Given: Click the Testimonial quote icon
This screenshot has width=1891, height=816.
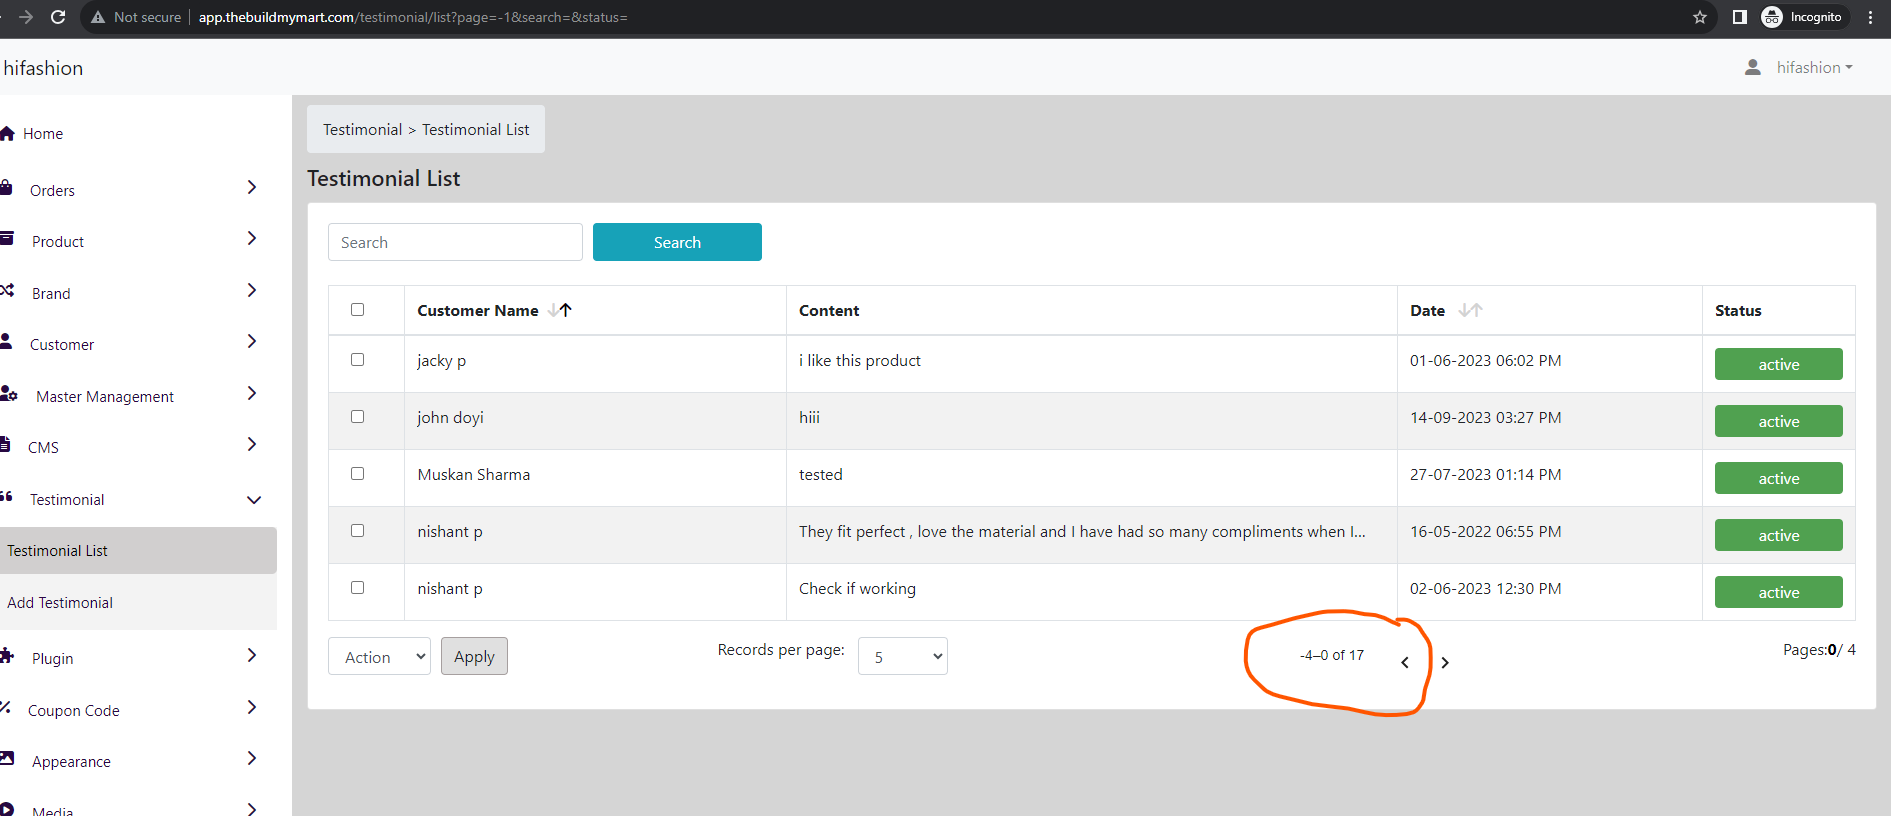Looking at the screenshot, I should pyautogui.click(x=6, y=496).
